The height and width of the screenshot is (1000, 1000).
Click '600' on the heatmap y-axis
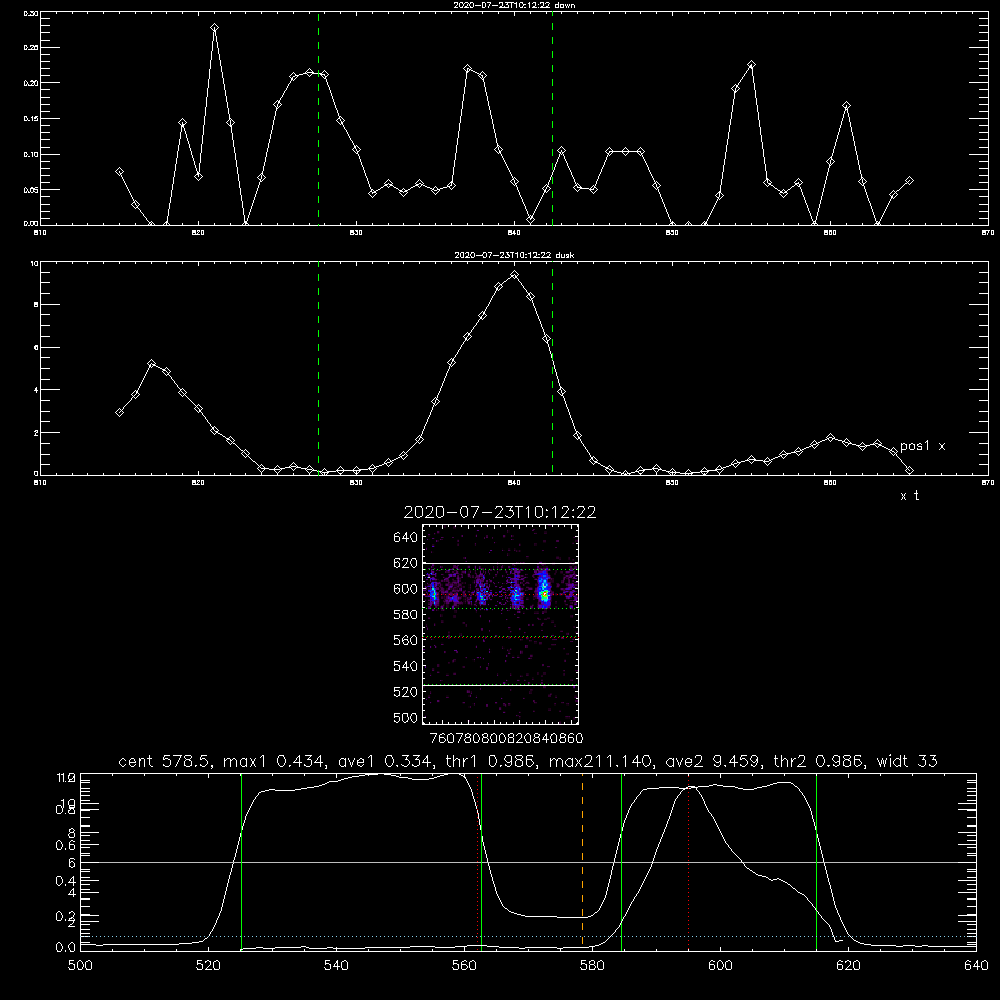point(406,589)
